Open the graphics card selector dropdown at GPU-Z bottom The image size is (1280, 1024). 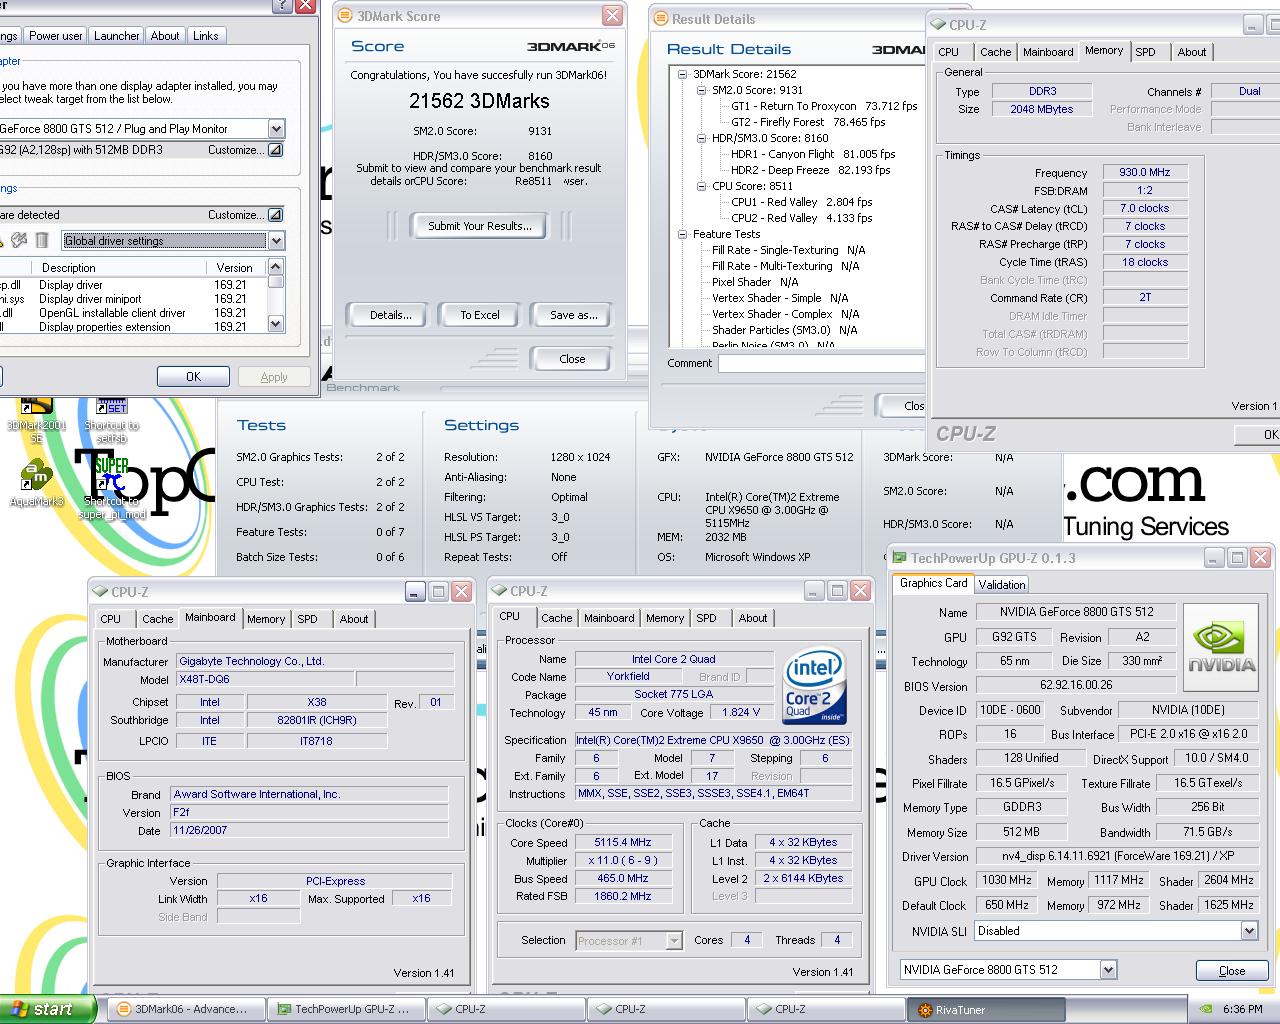click(x=1108, y=970)
